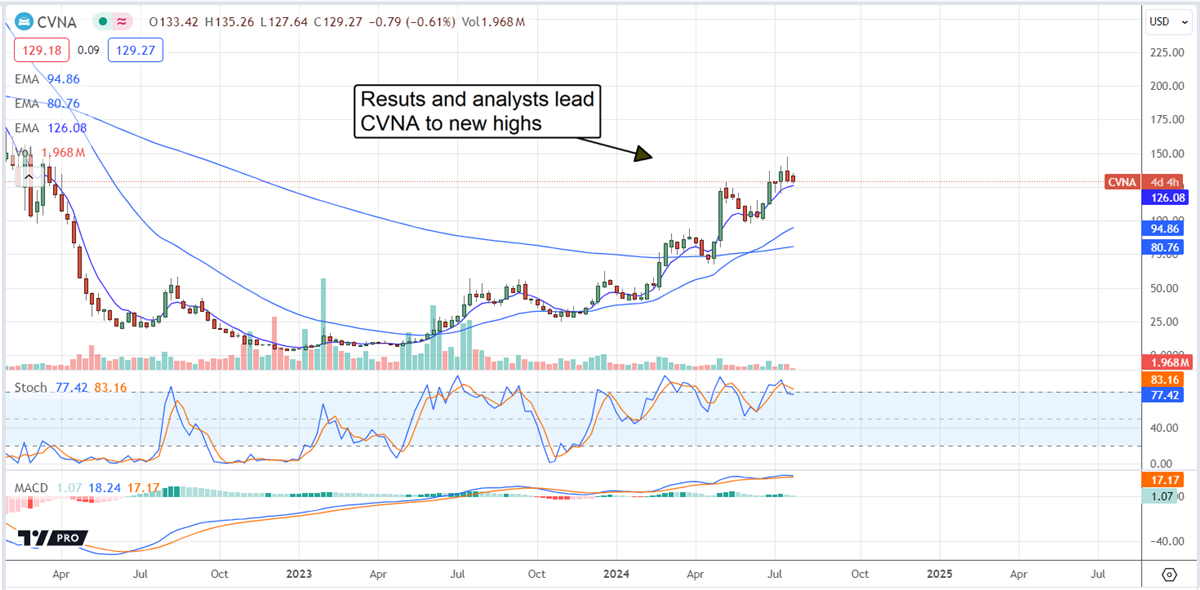Click the CVNA price label tag
Viewport: 1200px width, 590px height.
(x=1120, y=182)
